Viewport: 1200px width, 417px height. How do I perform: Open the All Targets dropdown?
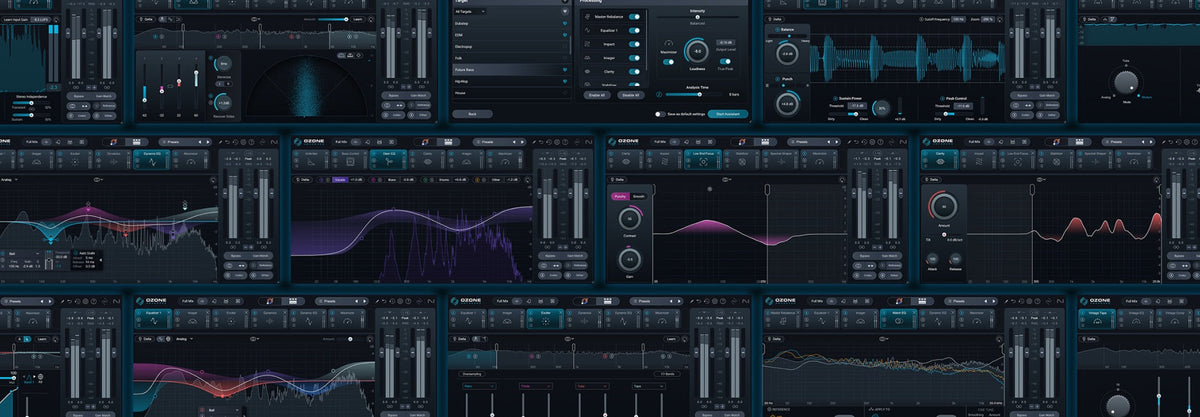click(x=470, y=12)
